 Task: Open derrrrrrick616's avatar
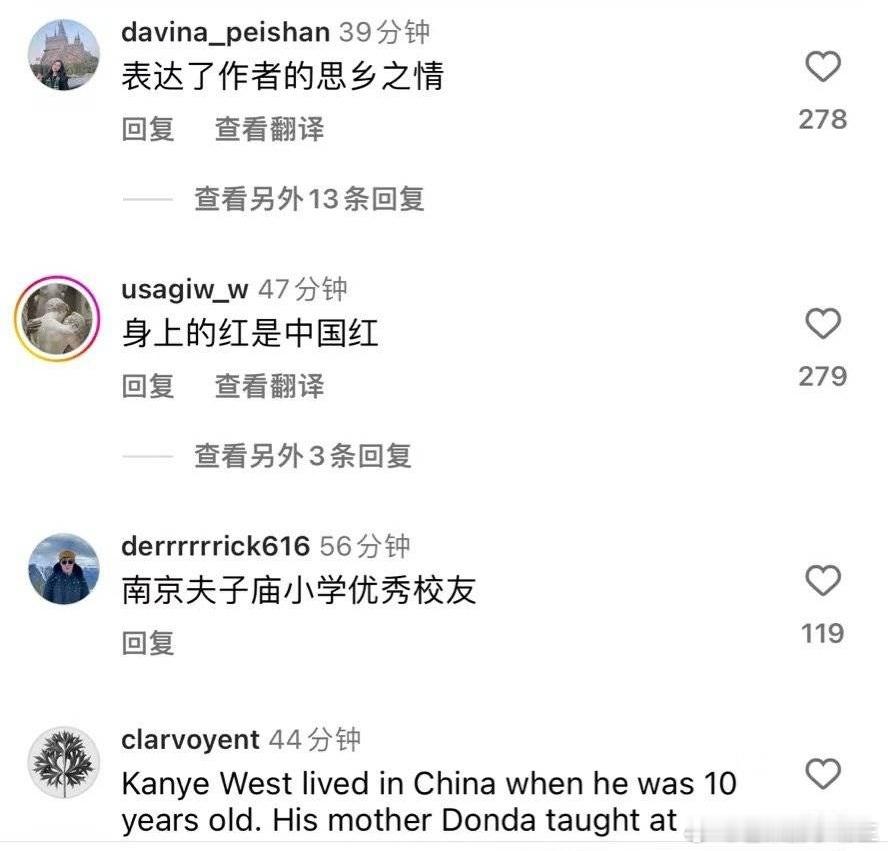coord(64,568)
